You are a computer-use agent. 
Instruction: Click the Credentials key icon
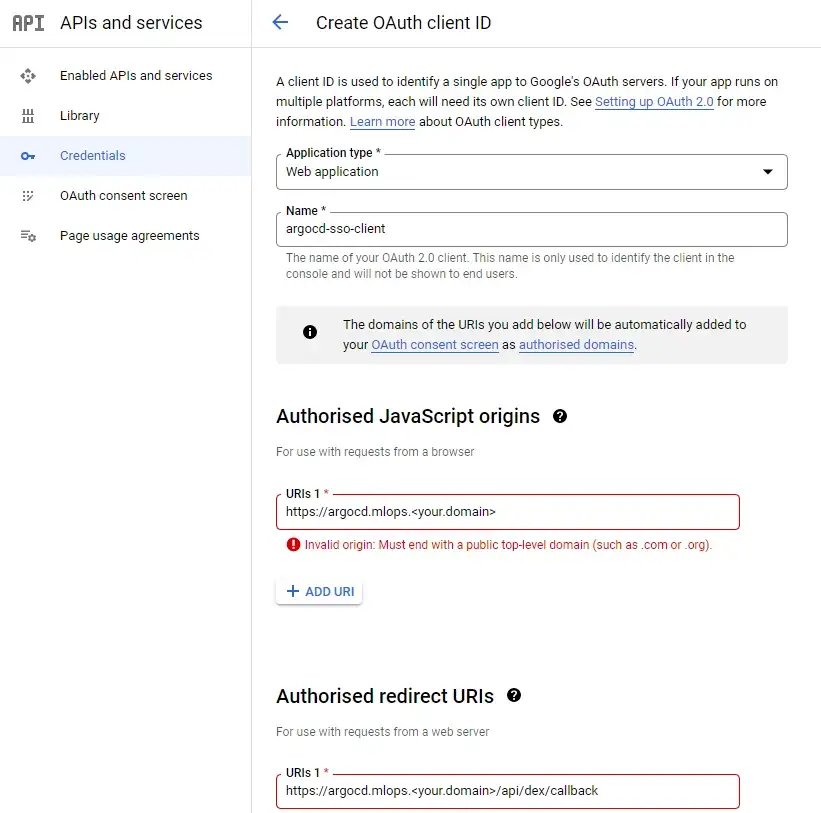tap(28, 156)
